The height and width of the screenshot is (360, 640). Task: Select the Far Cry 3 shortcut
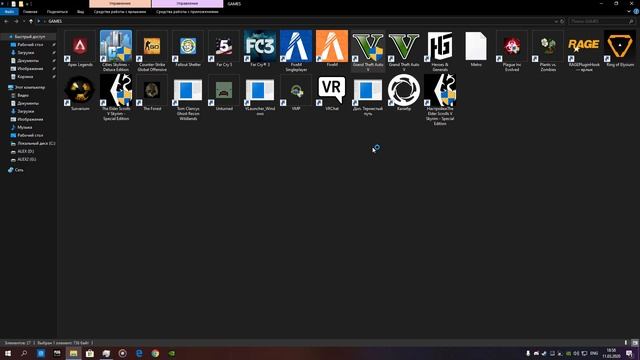coord(260,49)
